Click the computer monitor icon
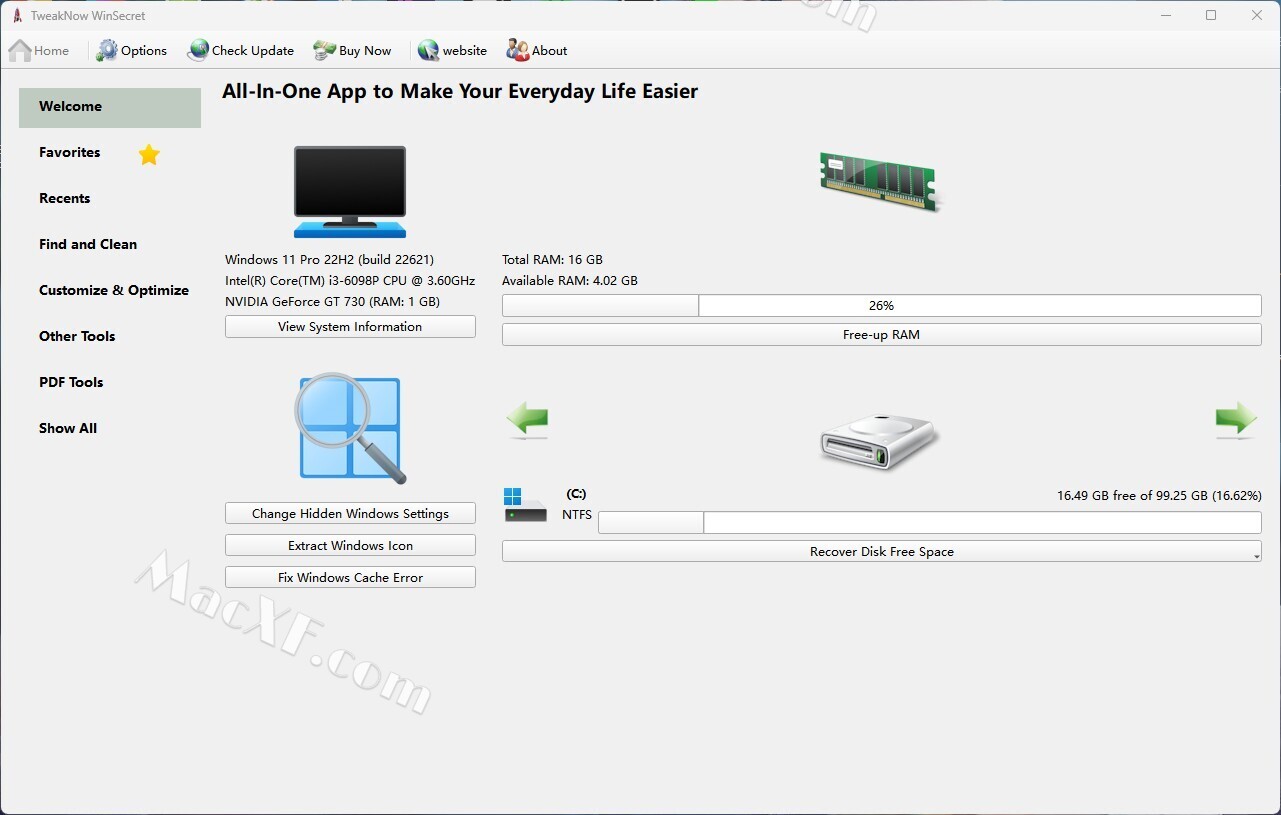1281x815 pixels. point(350,191)
